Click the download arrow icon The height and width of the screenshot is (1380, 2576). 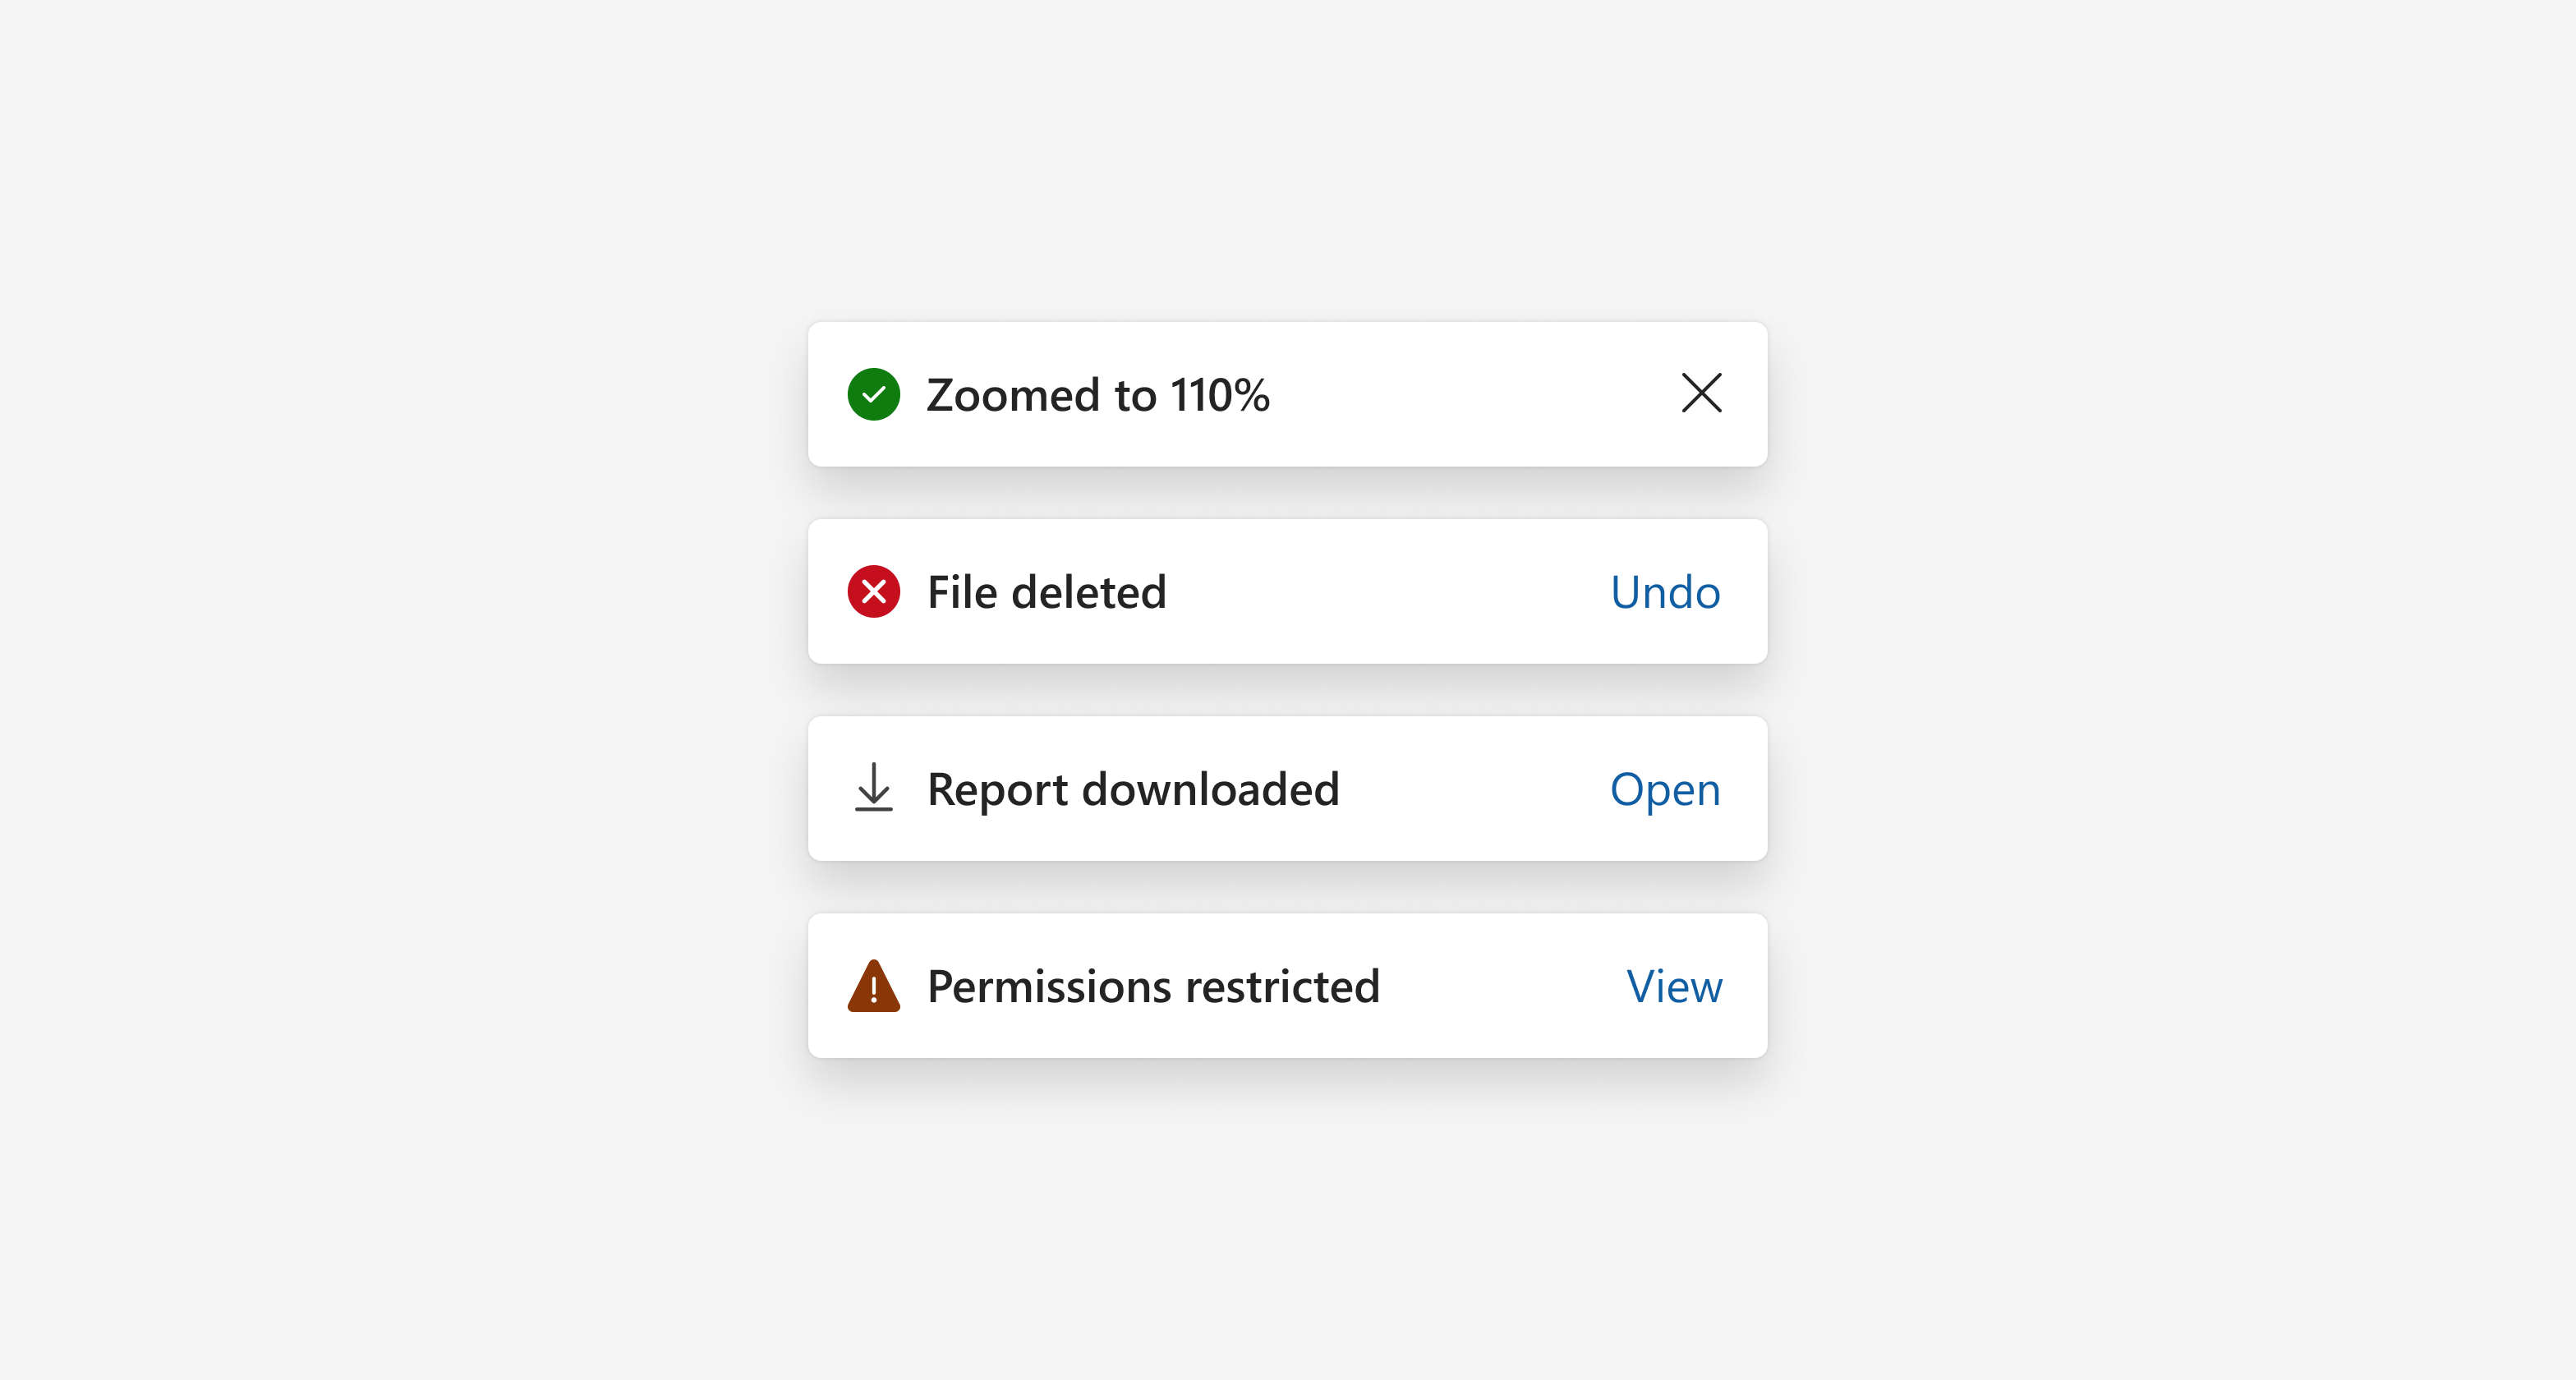(x=873, y=787)
